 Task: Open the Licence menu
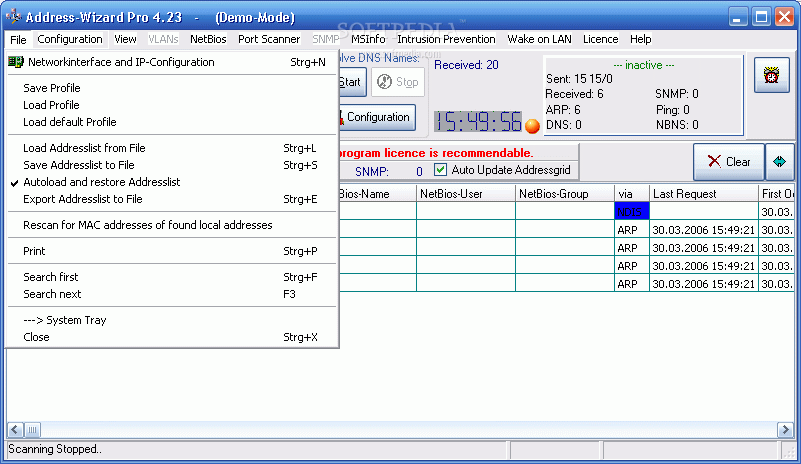[600, 39]
